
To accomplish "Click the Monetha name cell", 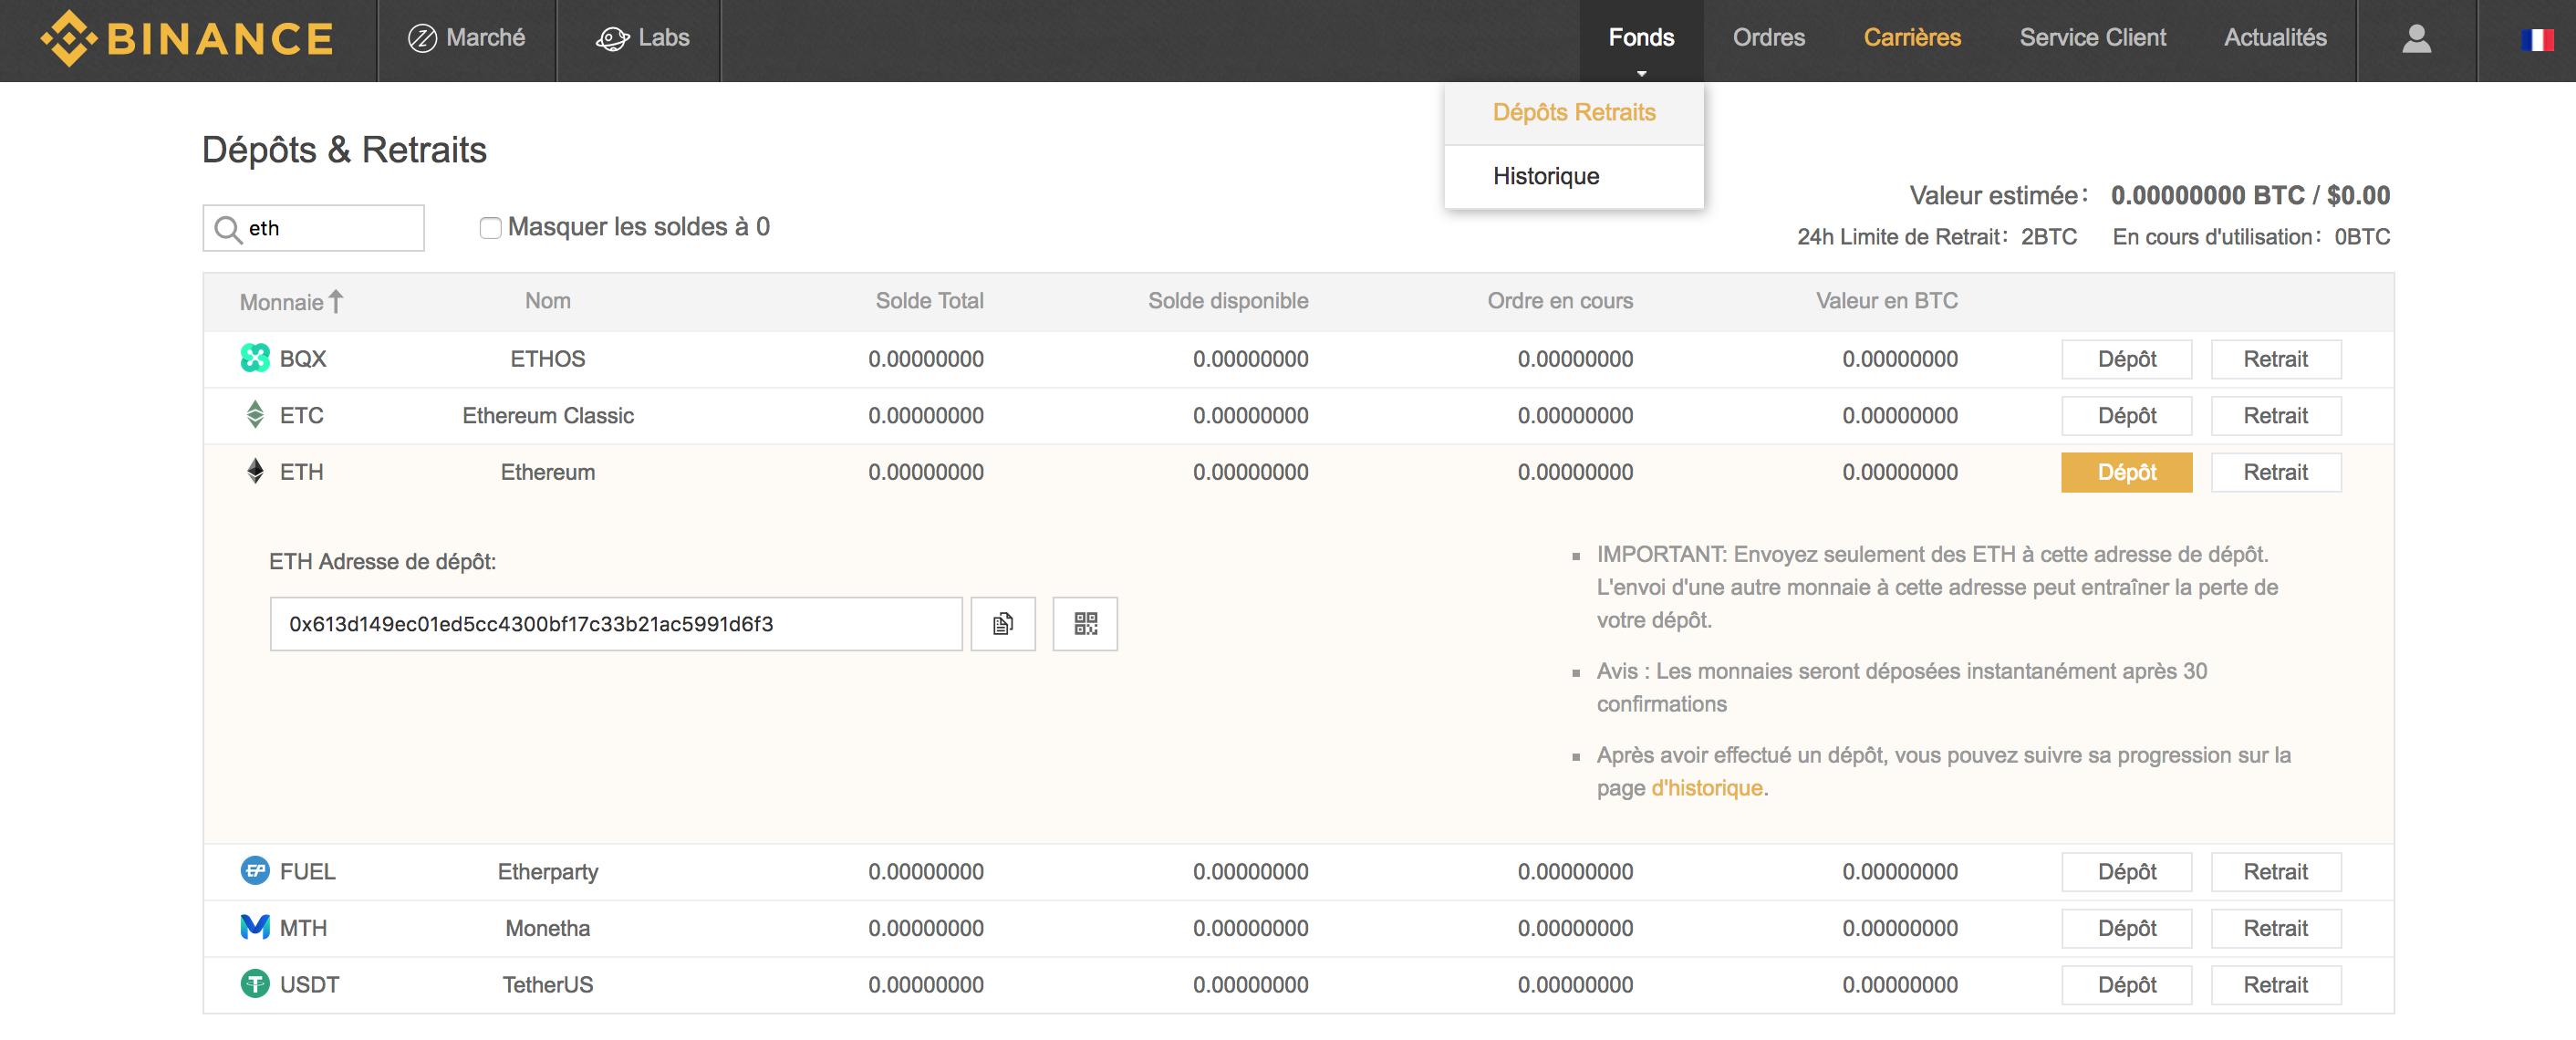I will (x=548, y=928).
